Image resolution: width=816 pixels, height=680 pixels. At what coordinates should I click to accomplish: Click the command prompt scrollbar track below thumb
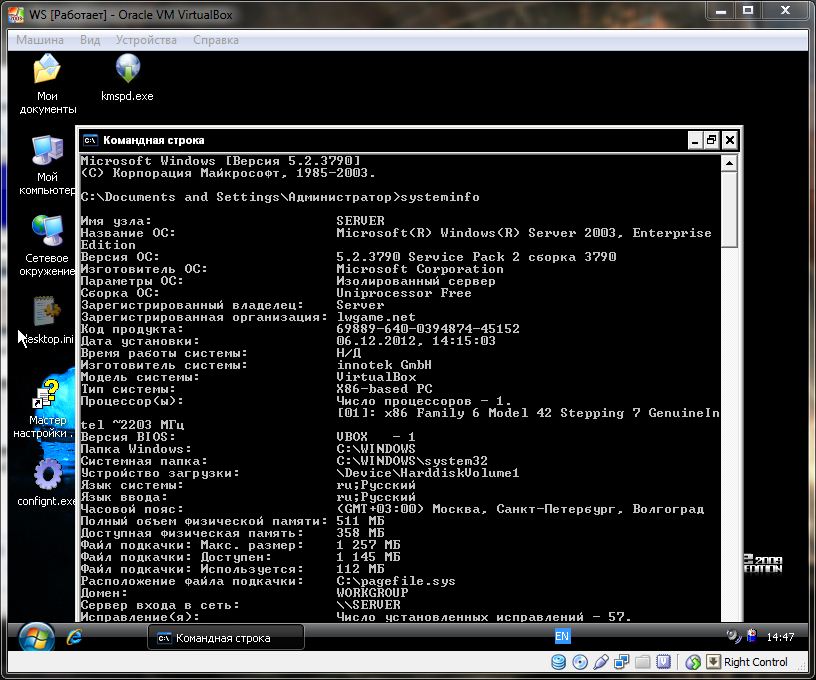click(x=730, y=432)
